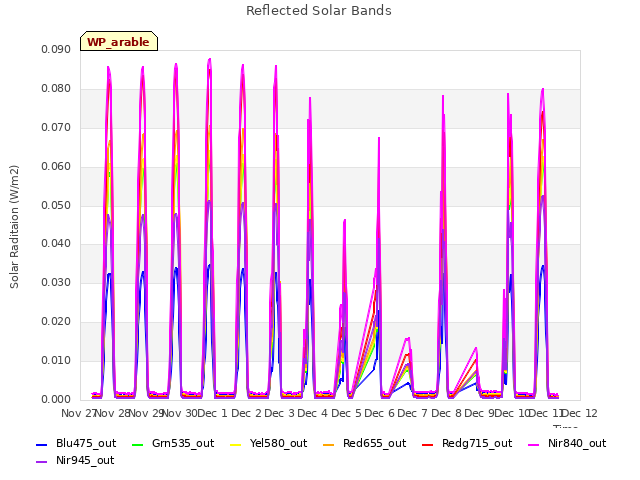This screenshot has width=640, height=480.
Task: Select the Yel580_out legend label
Action: (x=278, y=443)
